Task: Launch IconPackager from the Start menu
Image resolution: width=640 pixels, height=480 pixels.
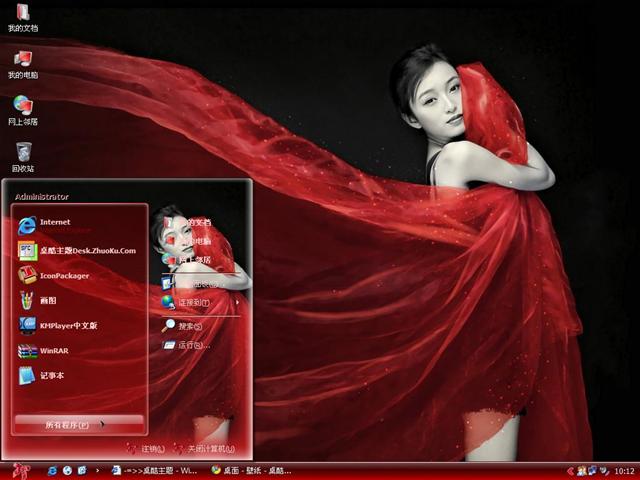Action: 64,275
